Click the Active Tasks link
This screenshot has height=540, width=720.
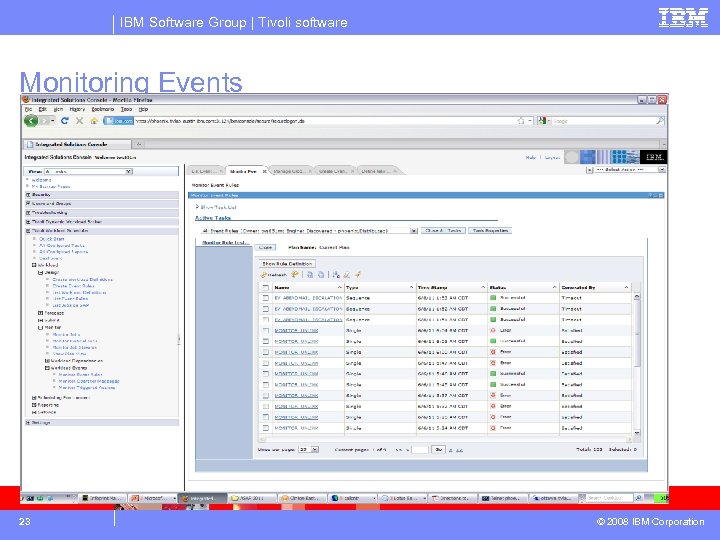(x=213, y=218)
